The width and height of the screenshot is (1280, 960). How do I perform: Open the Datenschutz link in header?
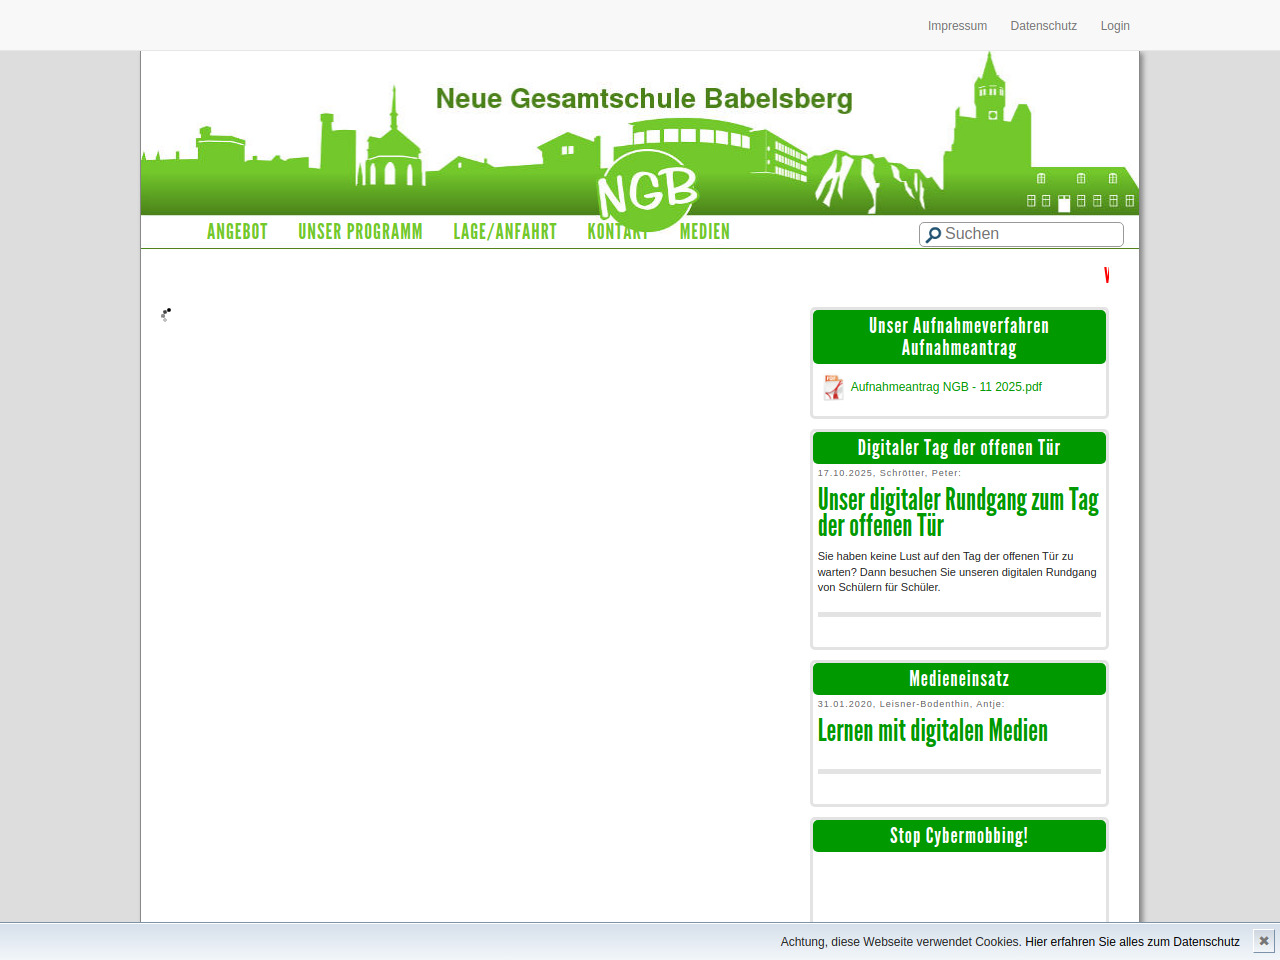tap(1043, 26)
